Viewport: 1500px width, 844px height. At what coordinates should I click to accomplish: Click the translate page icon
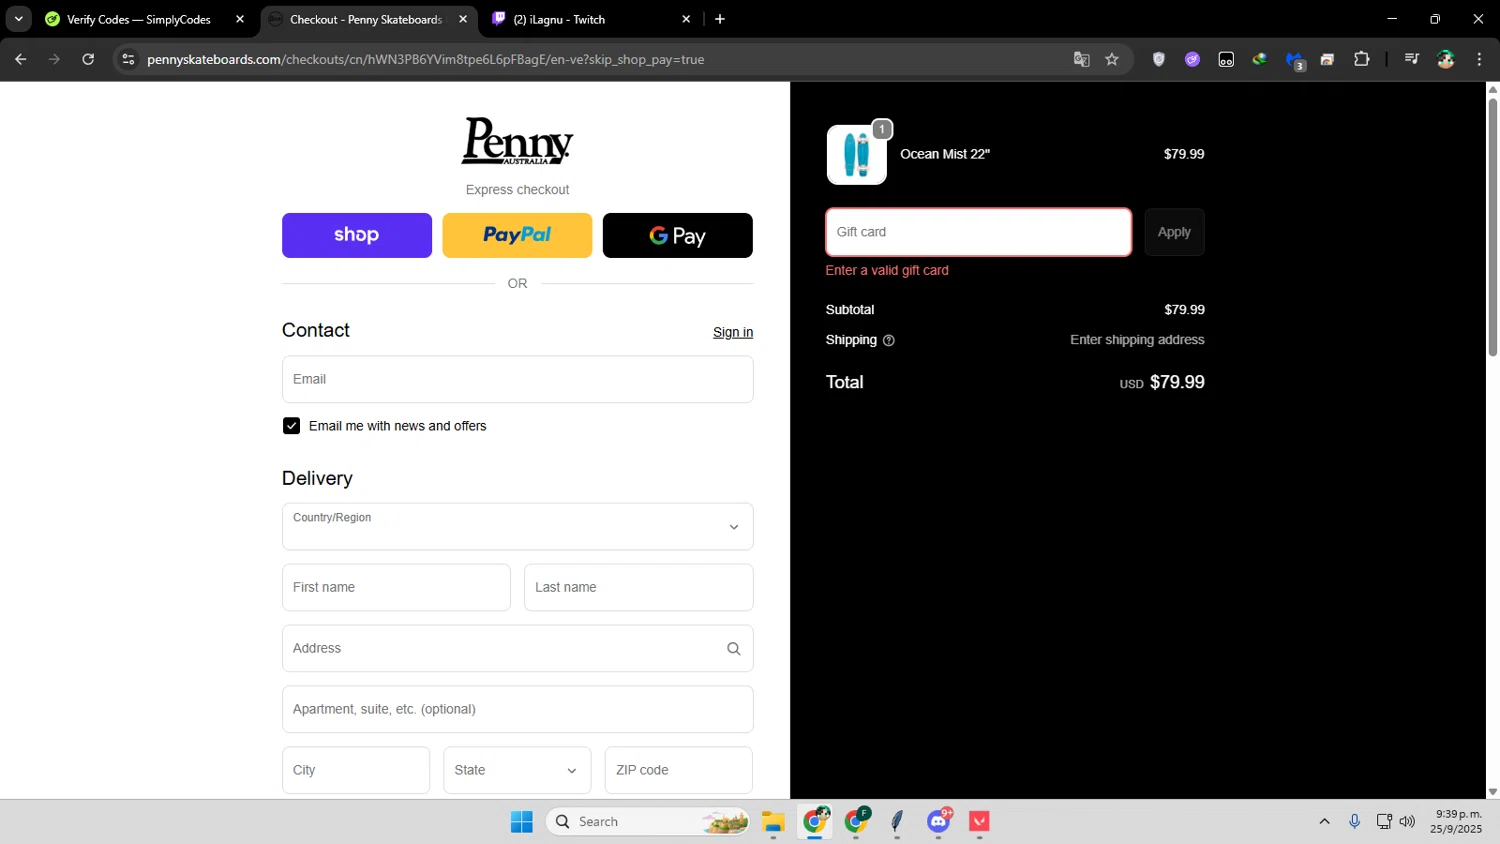click(1081, 59)
